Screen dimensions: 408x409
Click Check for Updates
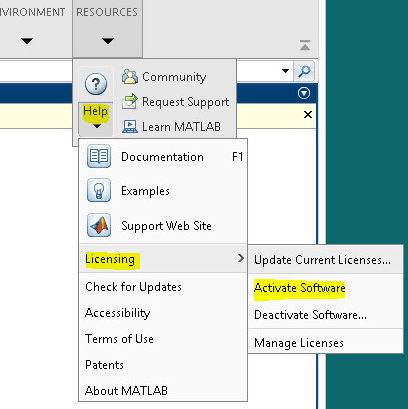[x=133, y=287]
